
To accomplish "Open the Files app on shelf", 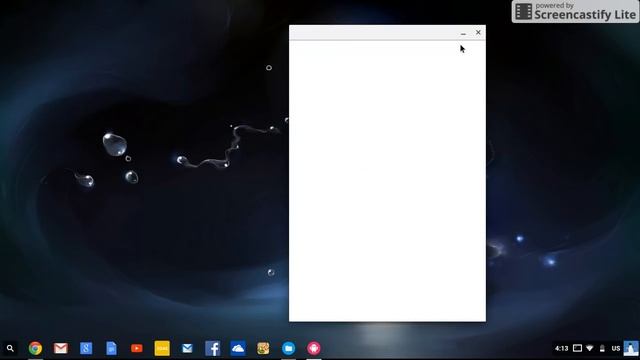I will [289, 348].
